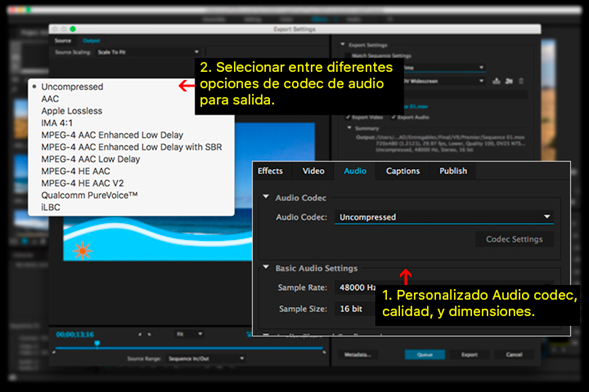Open the Preset dropdown showing Widescreen
The image size is (589, 392).
(445, 81)
